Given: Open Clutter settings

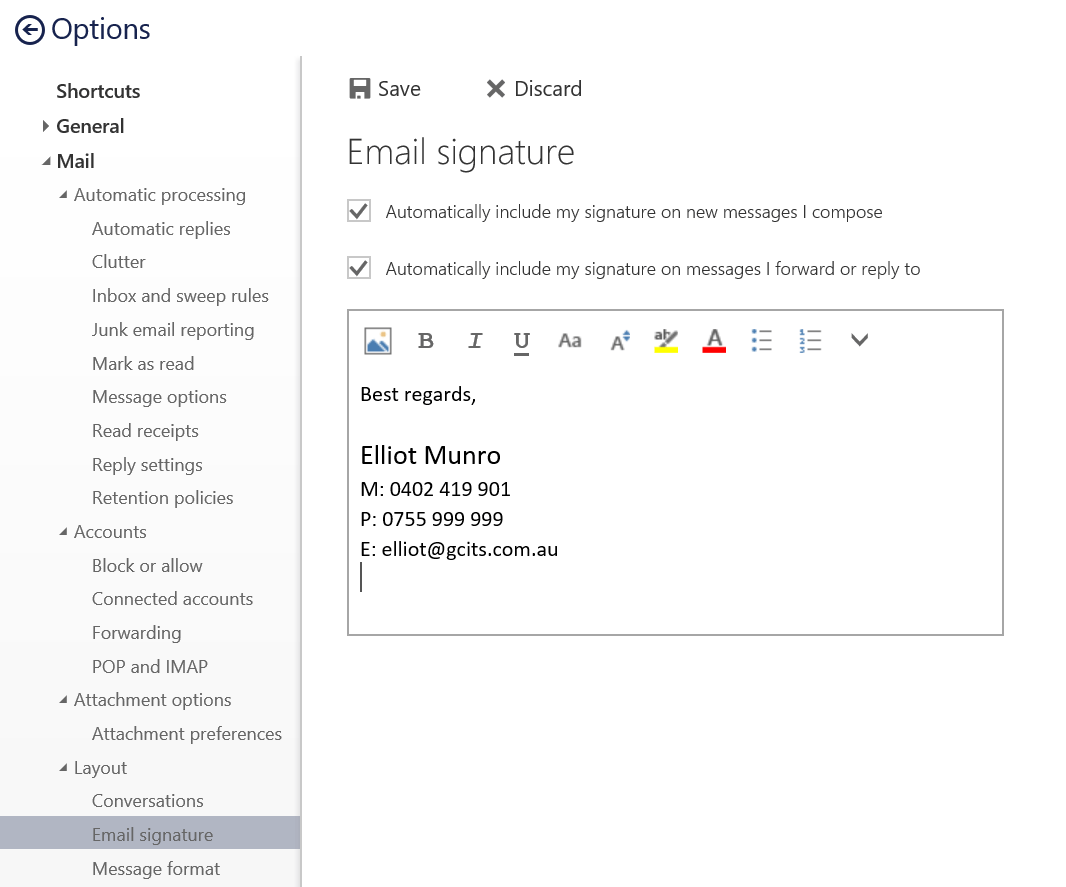Looking at the screenshot, I should (x=118, y=262).
